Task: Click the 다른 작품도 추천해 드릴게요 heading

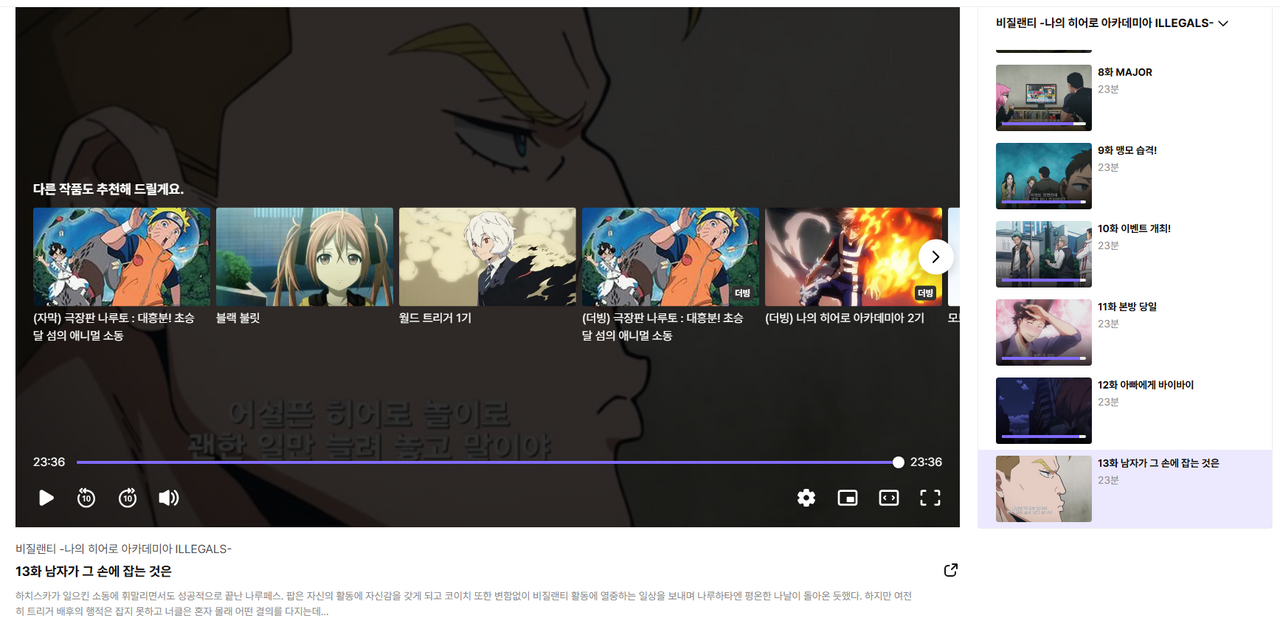Action: [108, 189]
